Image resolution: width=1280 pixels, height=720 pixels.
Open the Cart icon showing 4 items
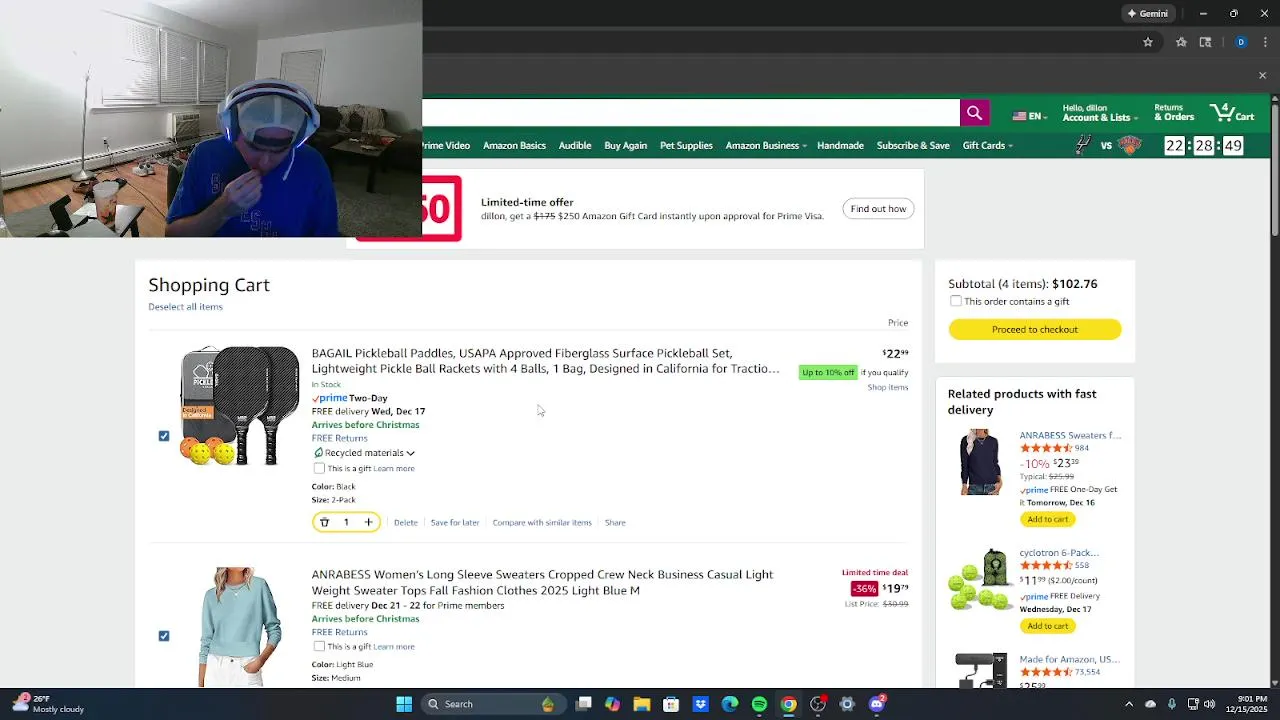(1232, 112)
